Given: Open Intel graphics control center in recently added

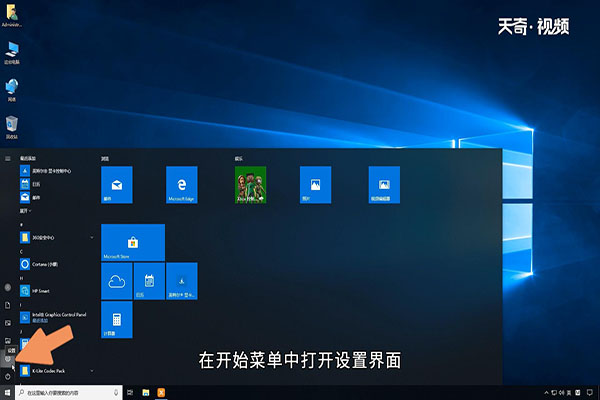Looking at the screenshot, I should [x=55, y=171].
